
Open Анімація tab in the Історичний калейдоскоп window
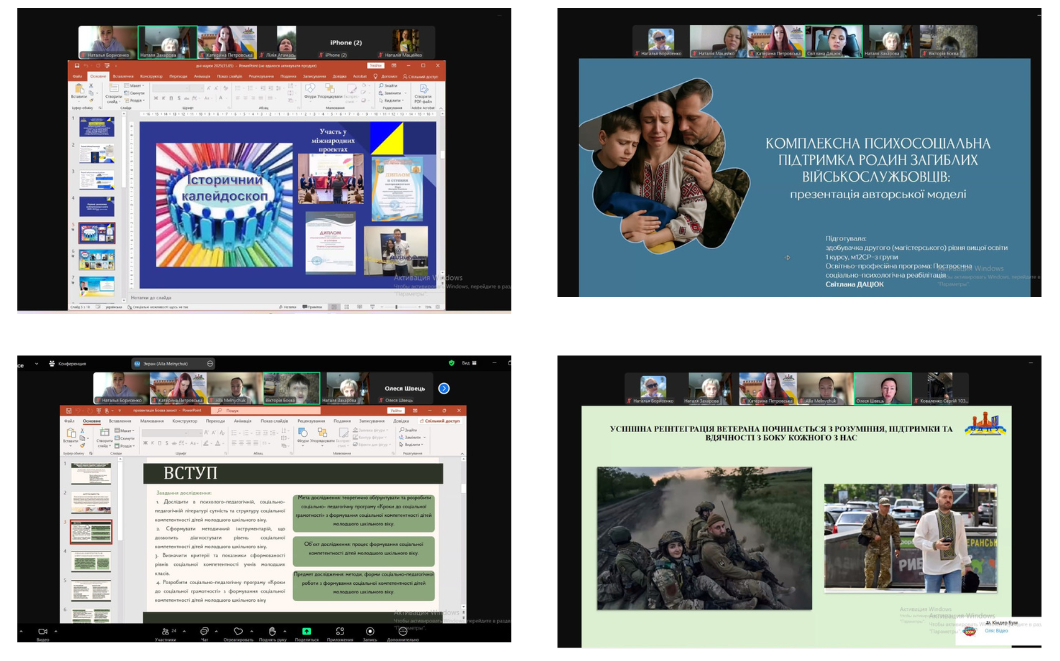click(202, 76)
